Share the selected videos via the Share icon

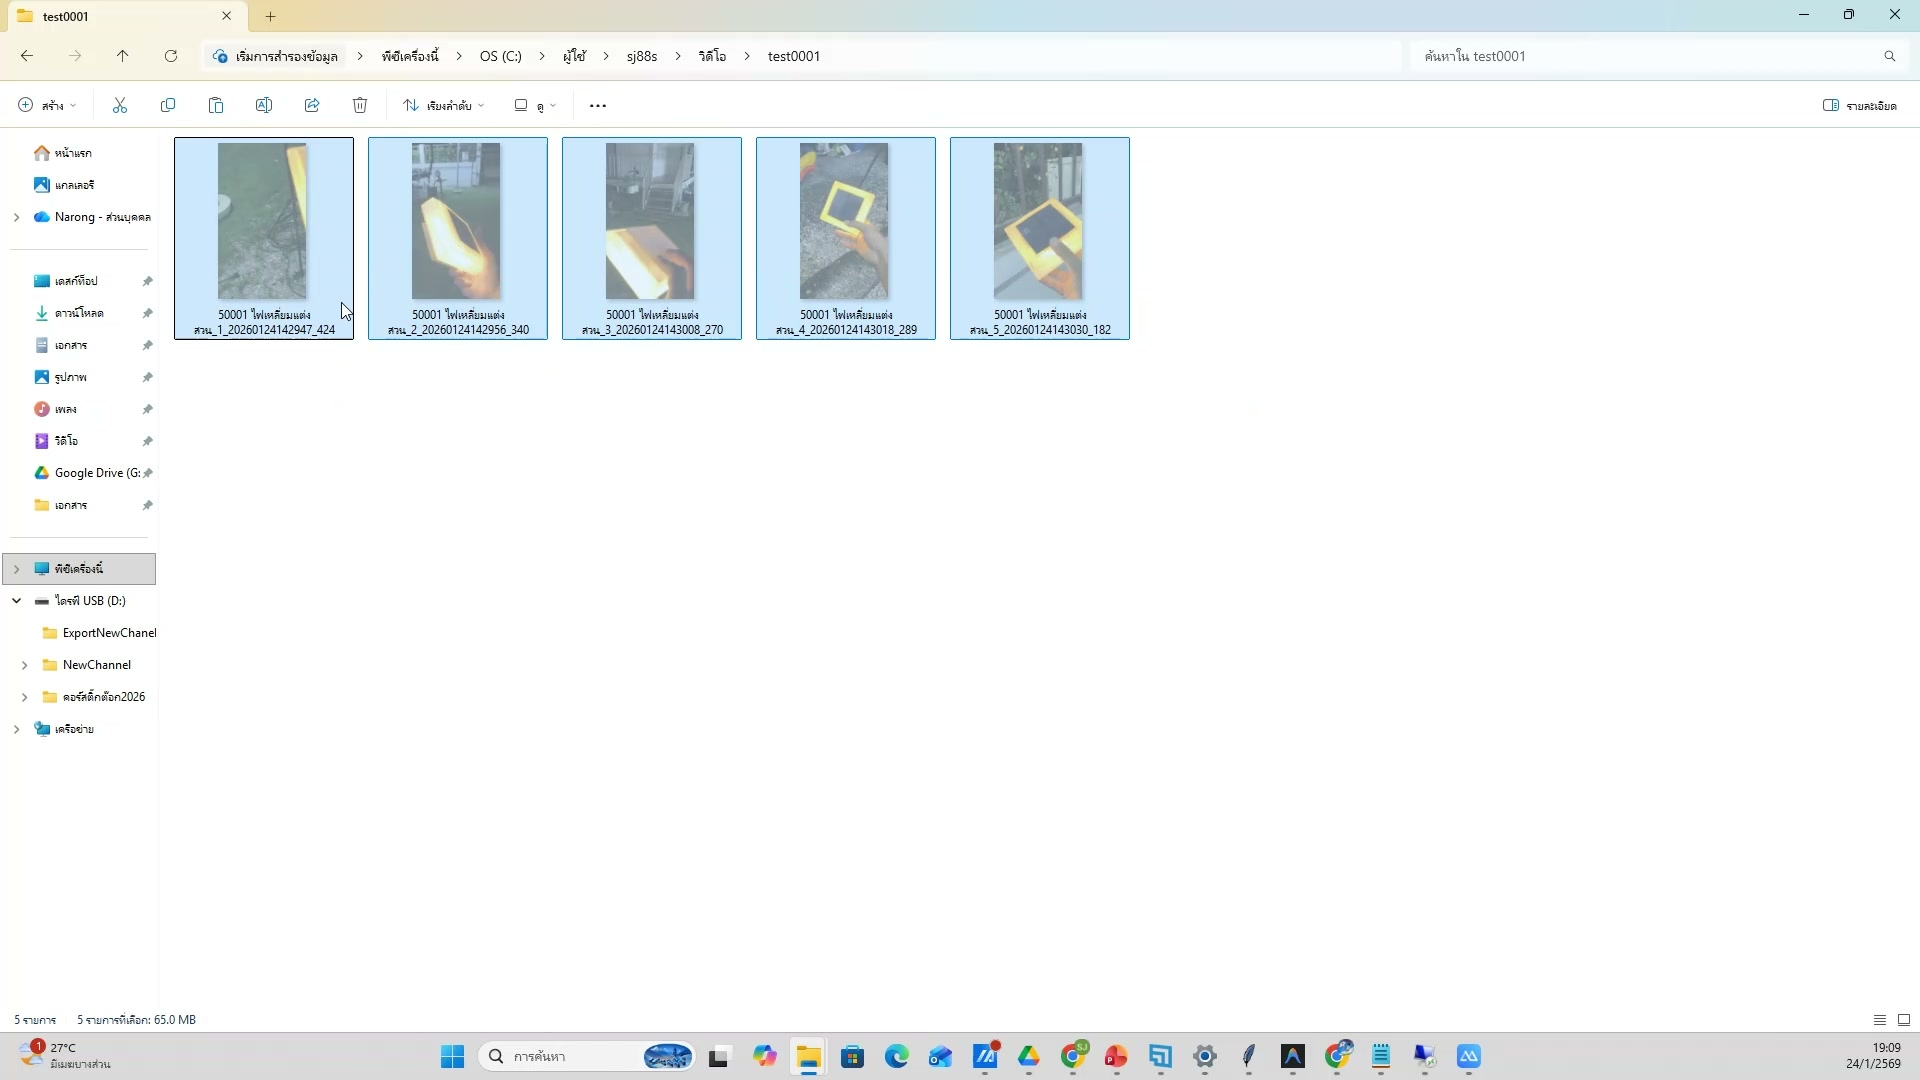click(312, 105)
